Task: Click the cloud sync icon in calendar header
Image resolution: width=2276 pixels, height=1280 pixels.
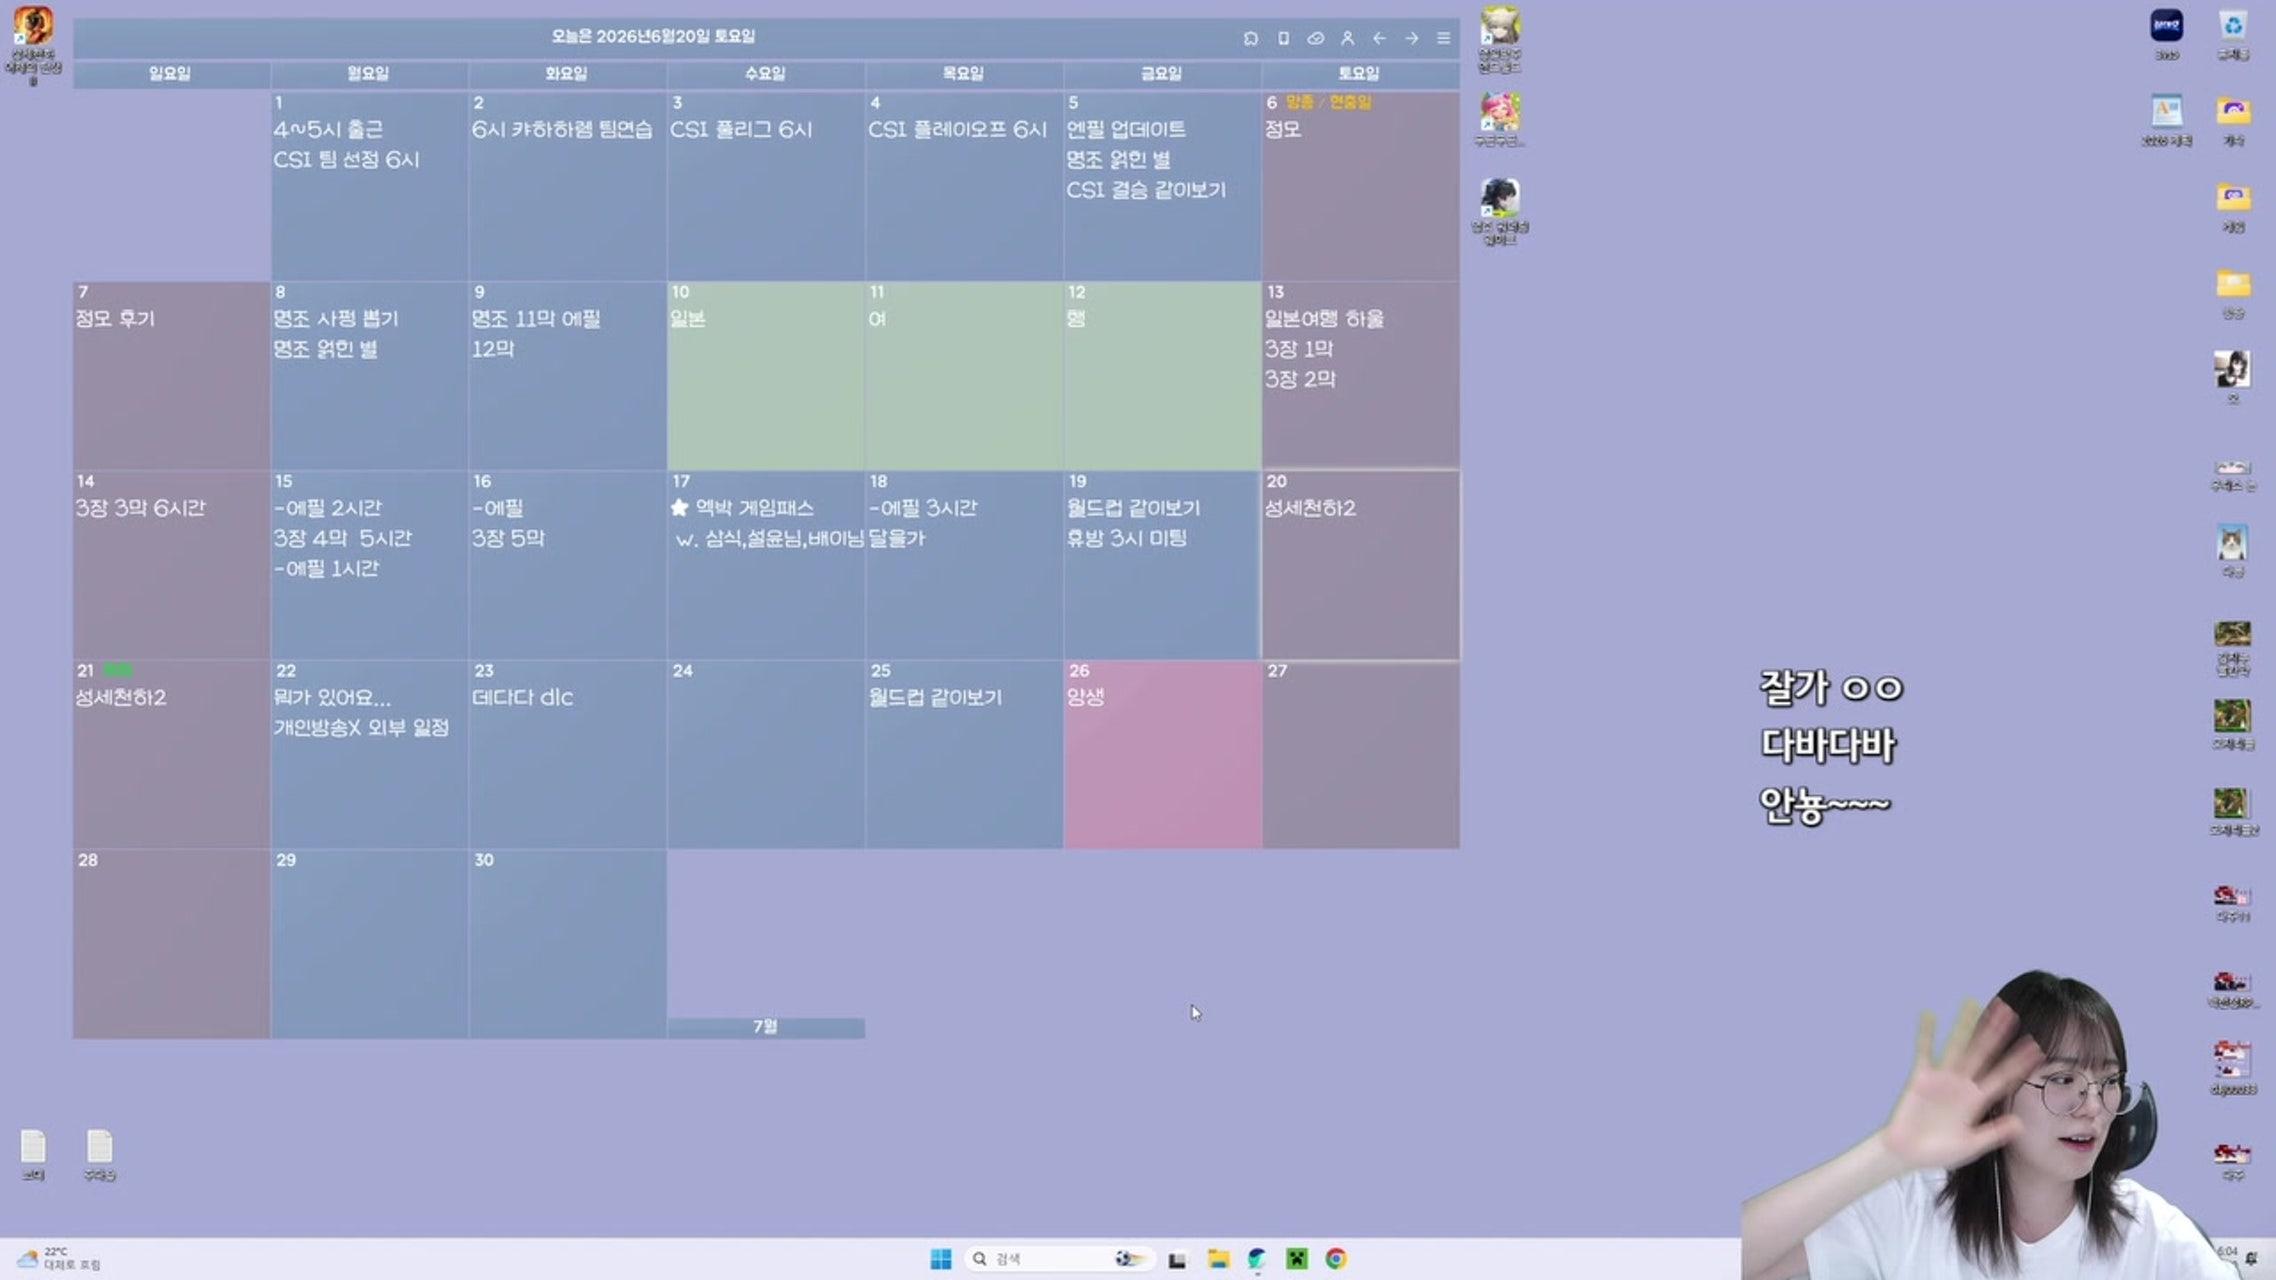Action: tap(1316, 38)
